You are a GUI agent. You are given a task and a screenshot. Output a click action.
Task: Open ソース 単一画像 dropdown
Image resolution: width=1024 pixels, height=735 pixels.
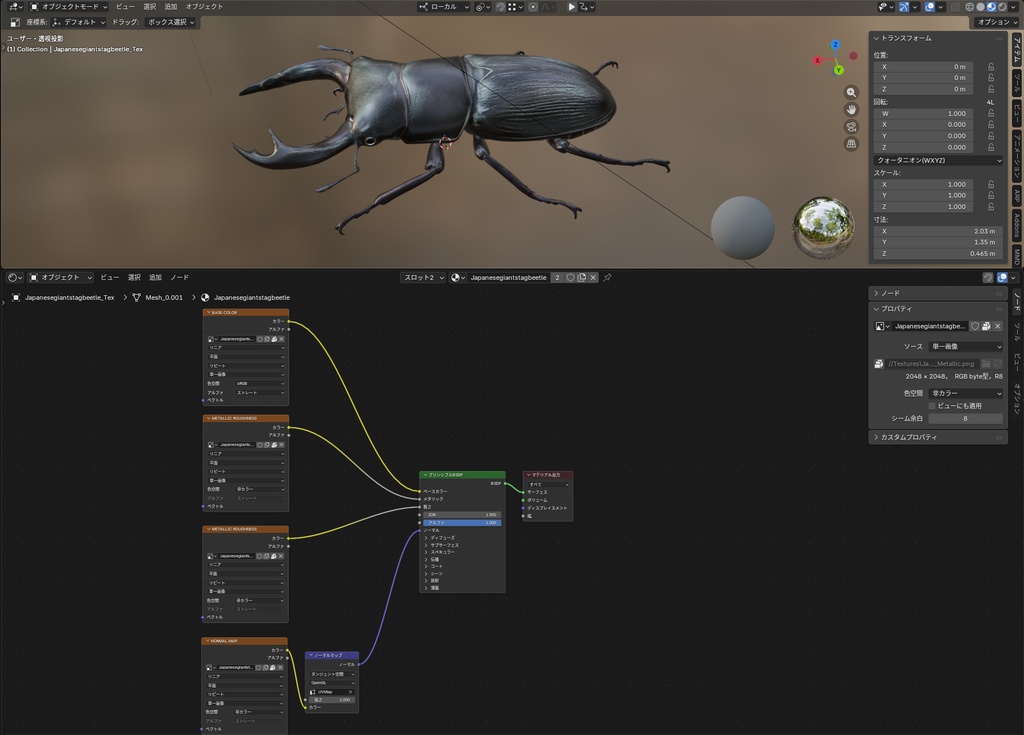(x=965, y=346)
